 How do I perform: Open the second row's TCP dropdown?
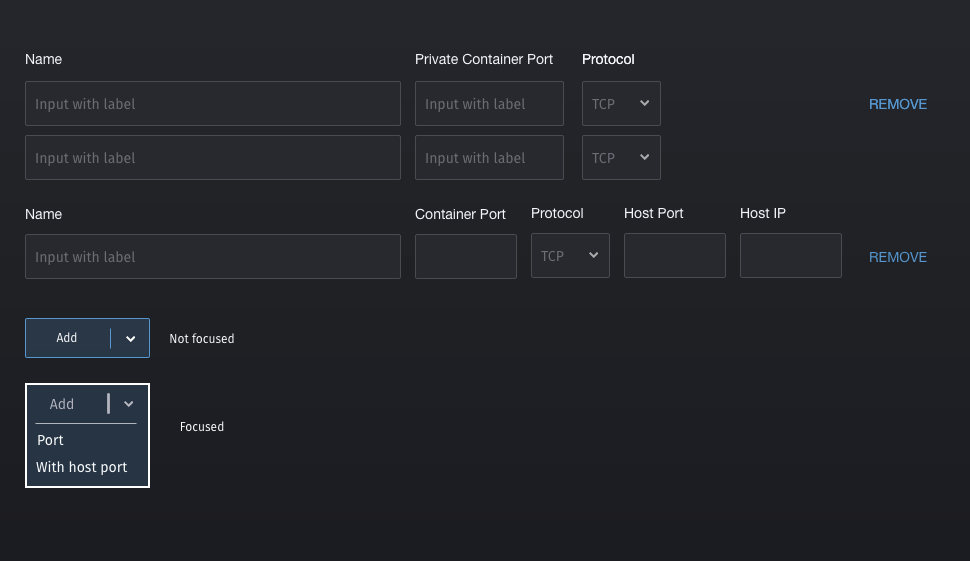click(621, 158)
